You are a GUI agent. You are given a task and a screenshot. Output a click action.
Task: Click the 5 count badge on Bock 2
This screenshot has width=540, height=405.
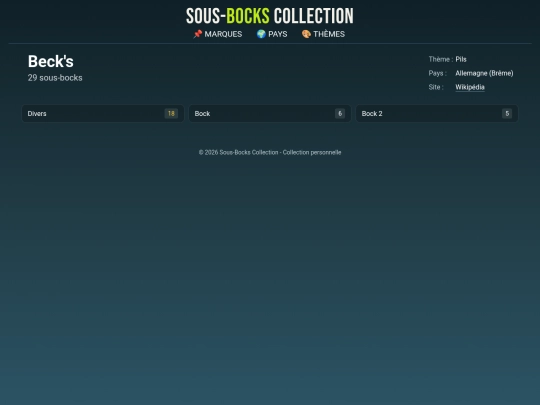(507, 114)
